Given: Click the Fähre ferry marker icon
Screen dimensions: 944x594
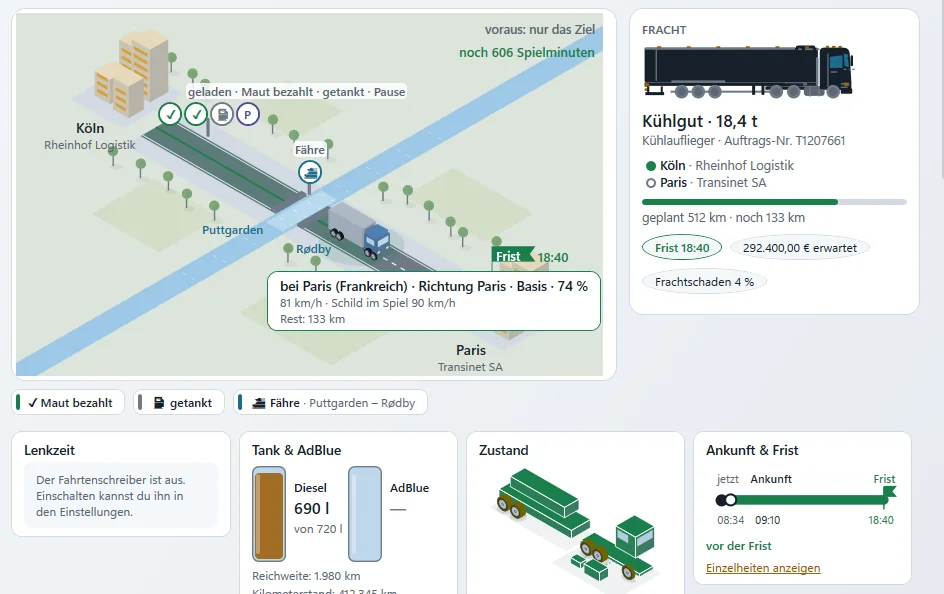Looking at the screenshot, I should click(x=310, y=173).
